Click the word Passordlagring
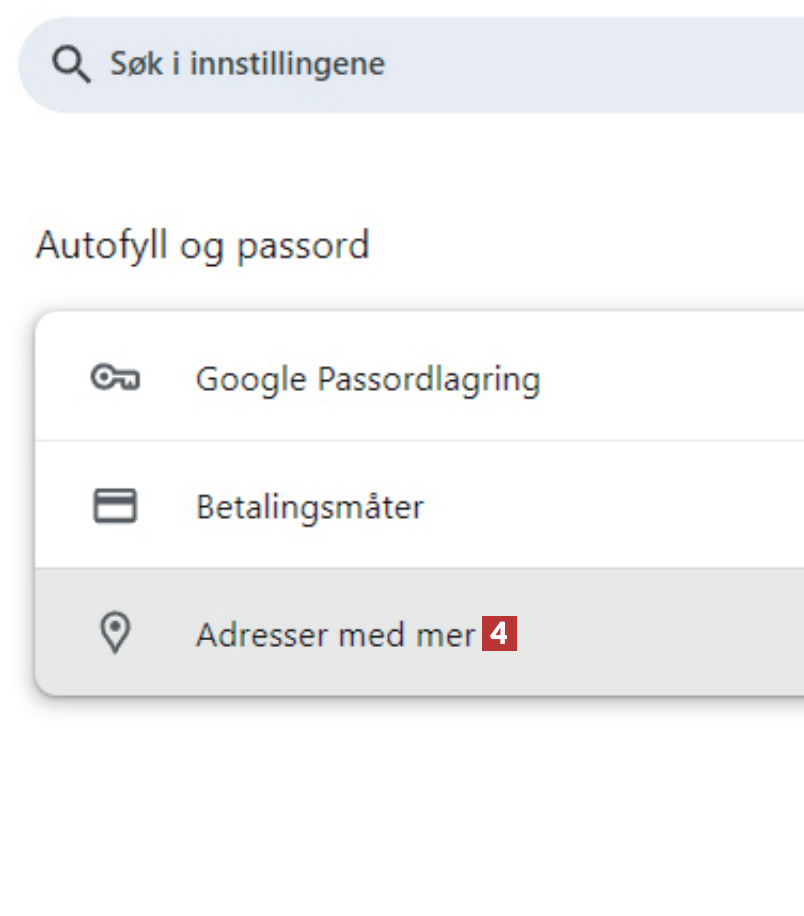 pyautogui.click(x=428, y=379)
